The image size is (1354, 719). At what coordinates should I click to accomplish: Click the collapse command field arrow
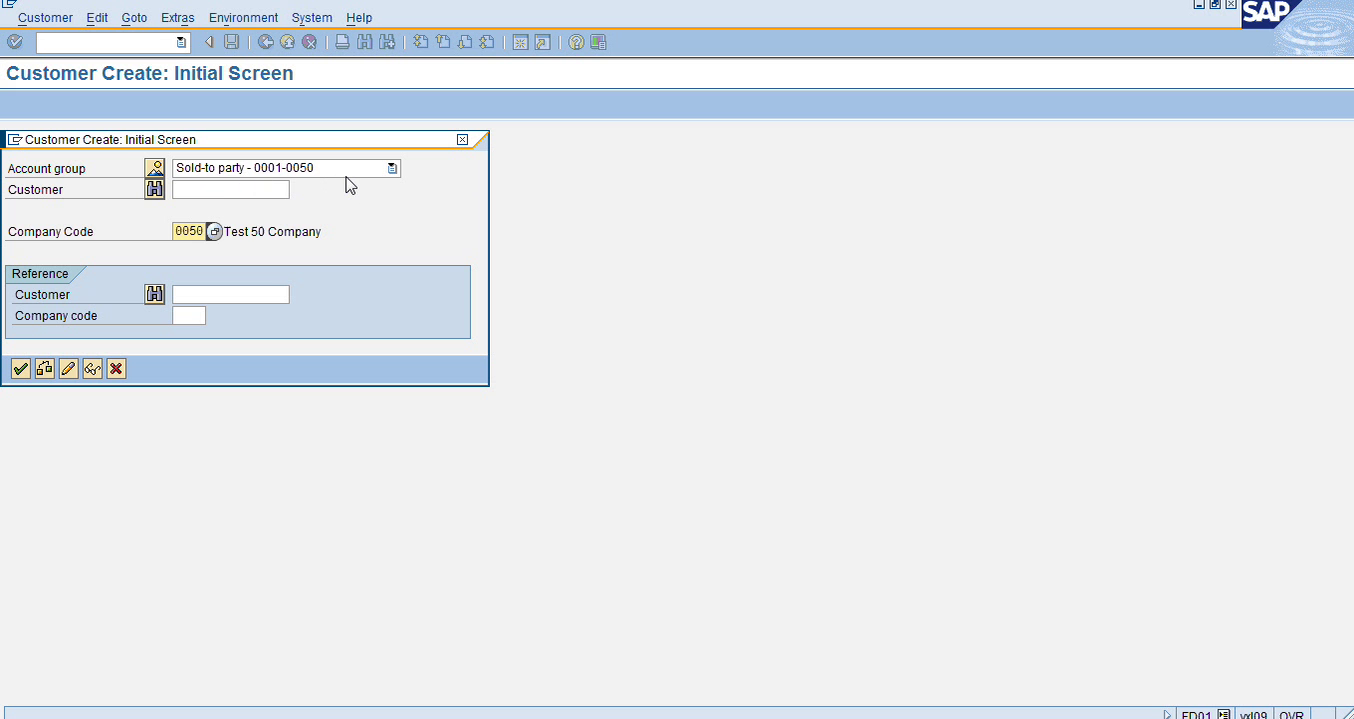click(209, 42)
